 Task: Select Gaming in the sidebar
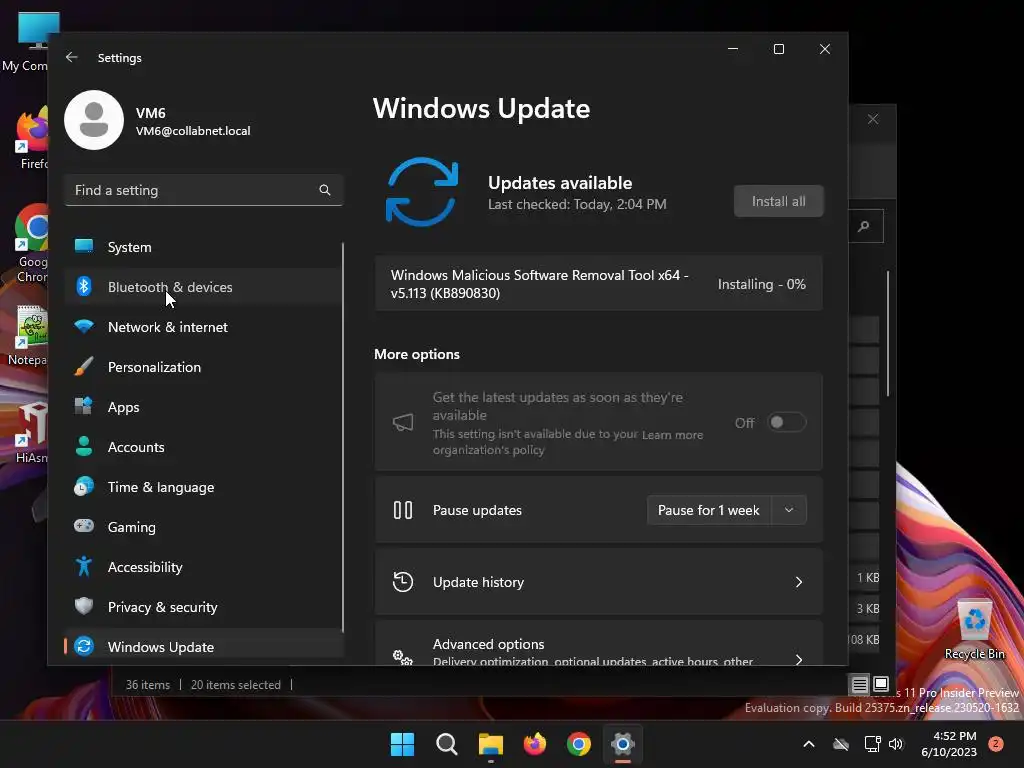click(203, 527)
